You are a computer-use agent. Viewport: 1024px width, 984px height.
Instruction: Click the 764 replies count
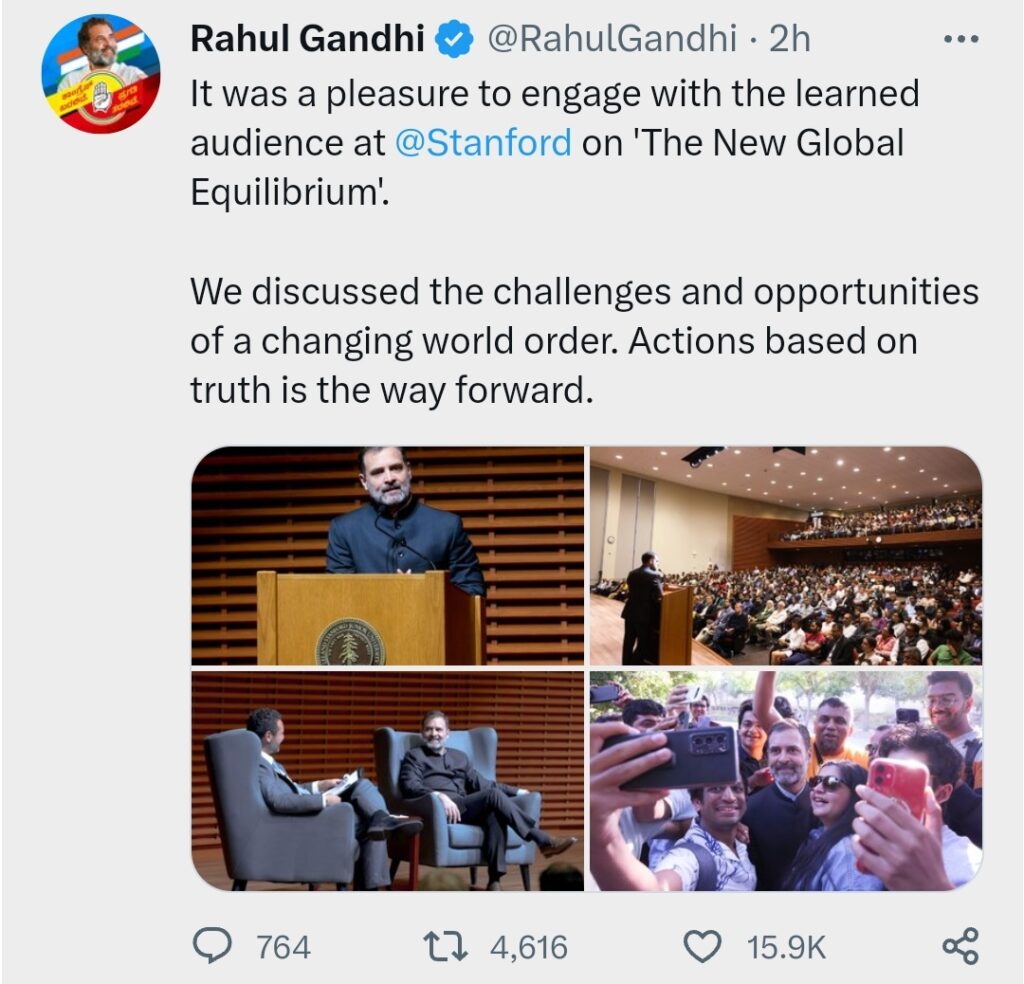click(283, 947)
